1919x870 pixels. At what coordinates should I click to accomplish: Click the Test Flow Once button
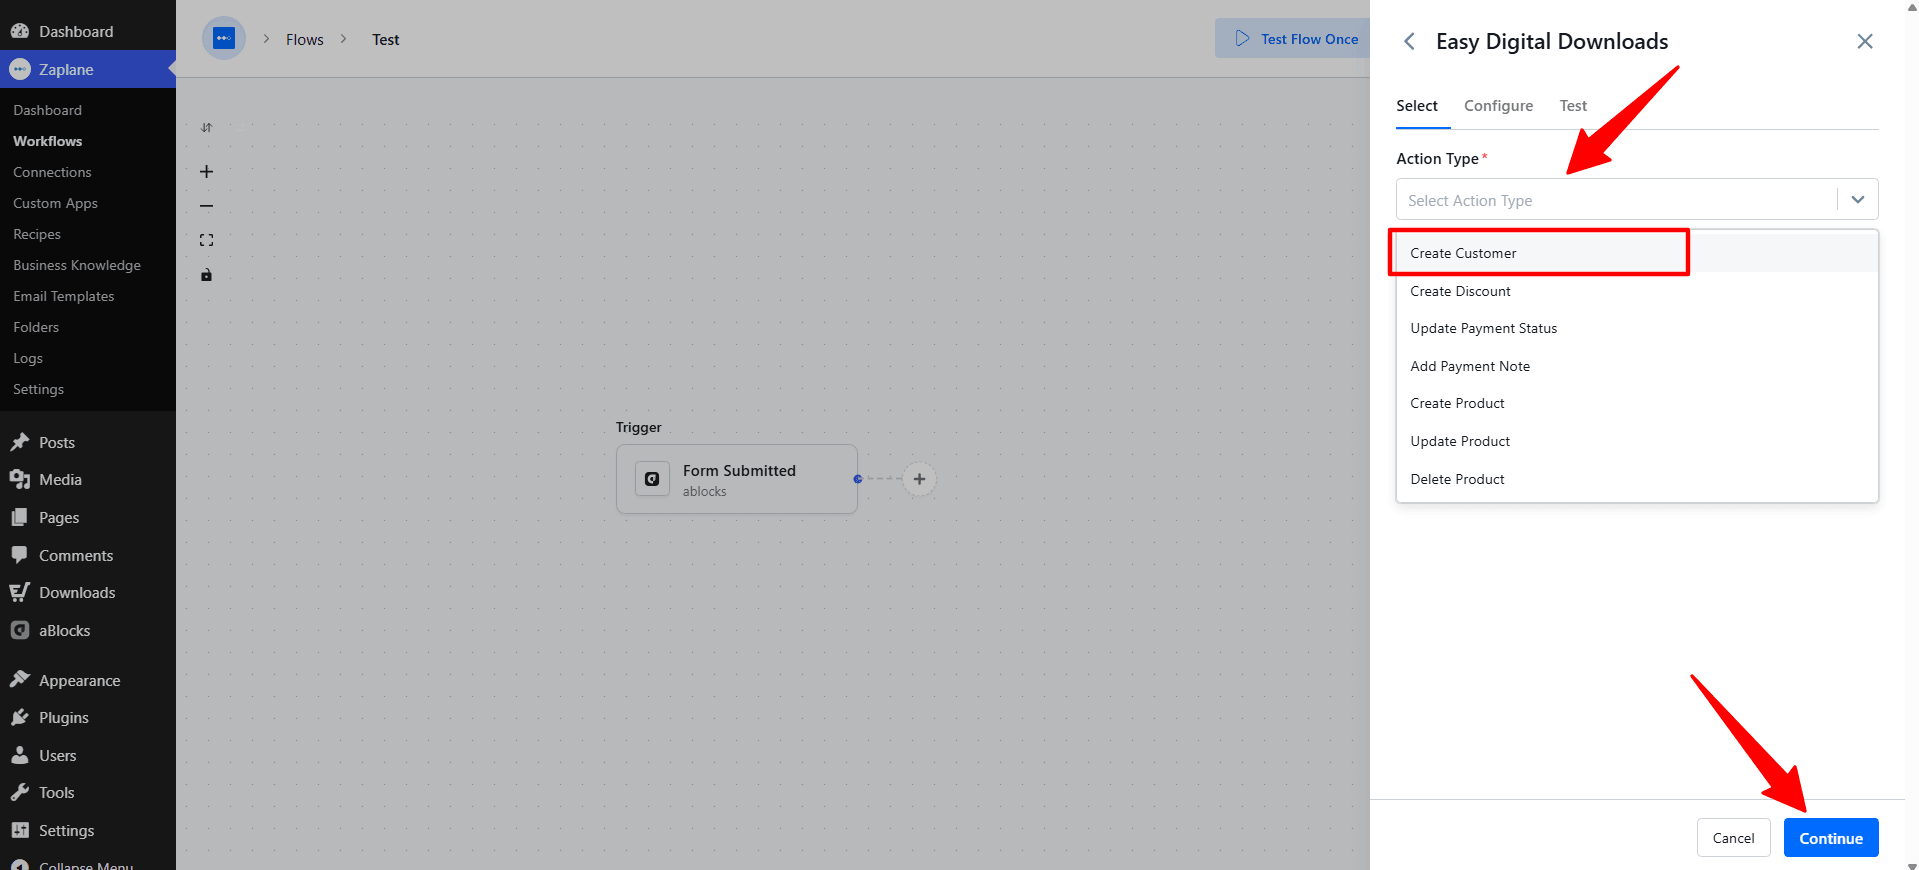click(x=1292, y=38)
